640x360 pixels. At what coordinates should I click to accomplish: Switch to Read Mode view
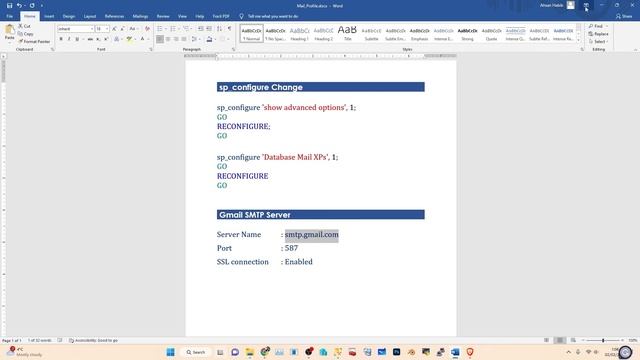547,340
